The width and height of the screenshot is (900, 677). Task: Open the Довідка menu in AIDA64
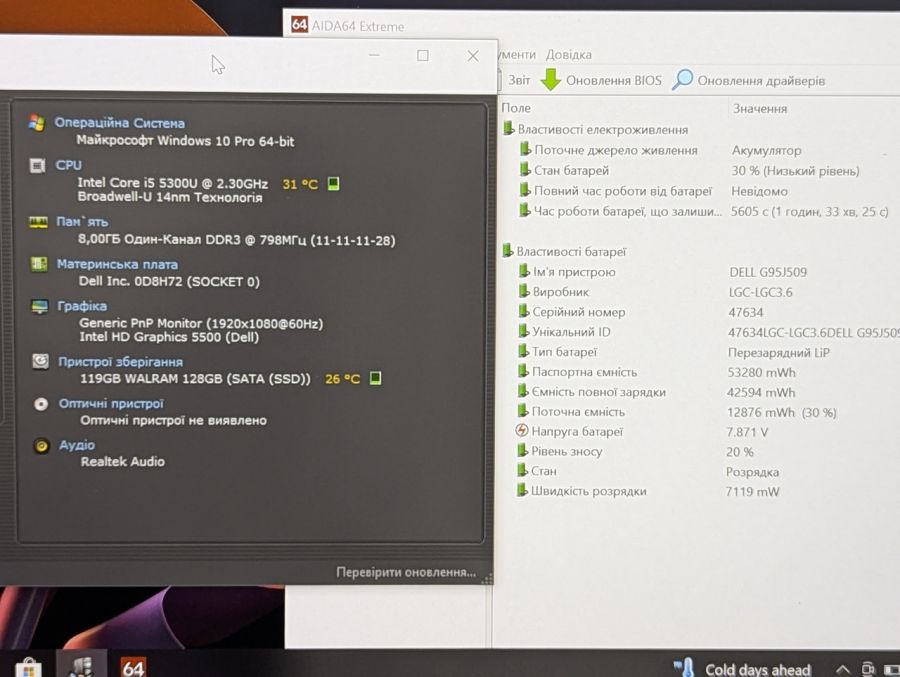[568, 55]
